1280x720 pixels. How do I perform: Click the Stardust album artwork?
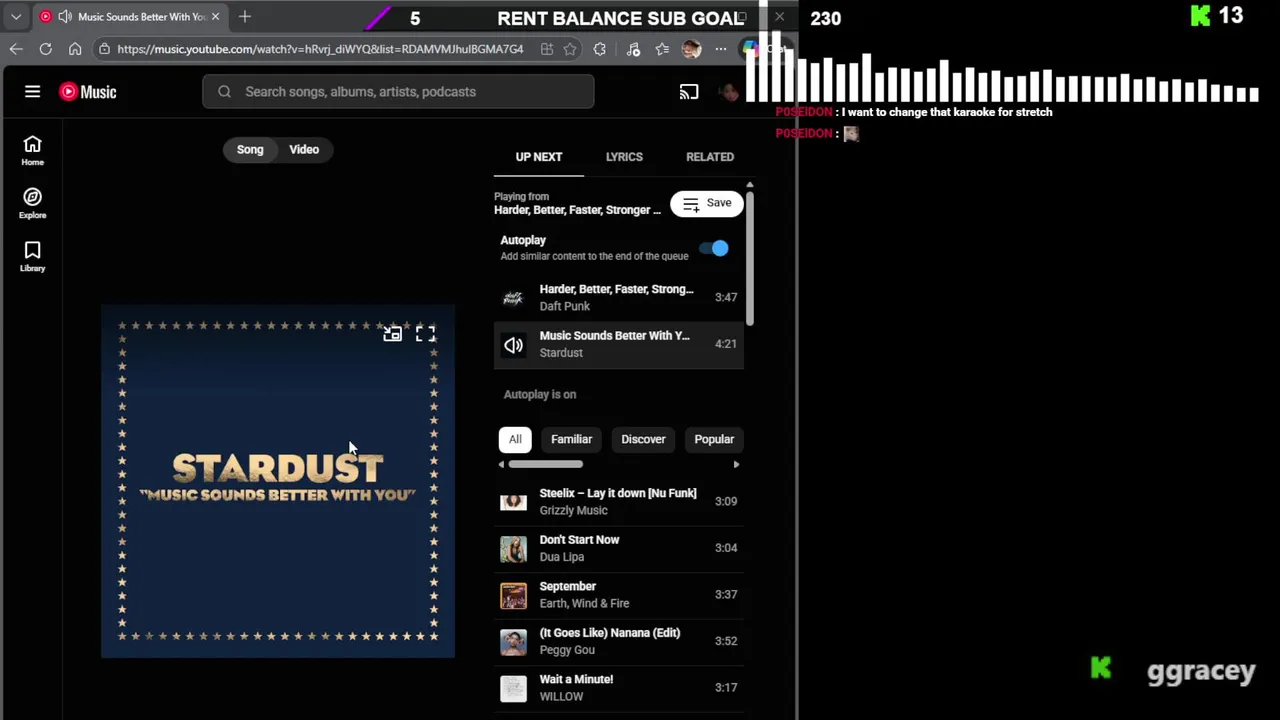278,481
